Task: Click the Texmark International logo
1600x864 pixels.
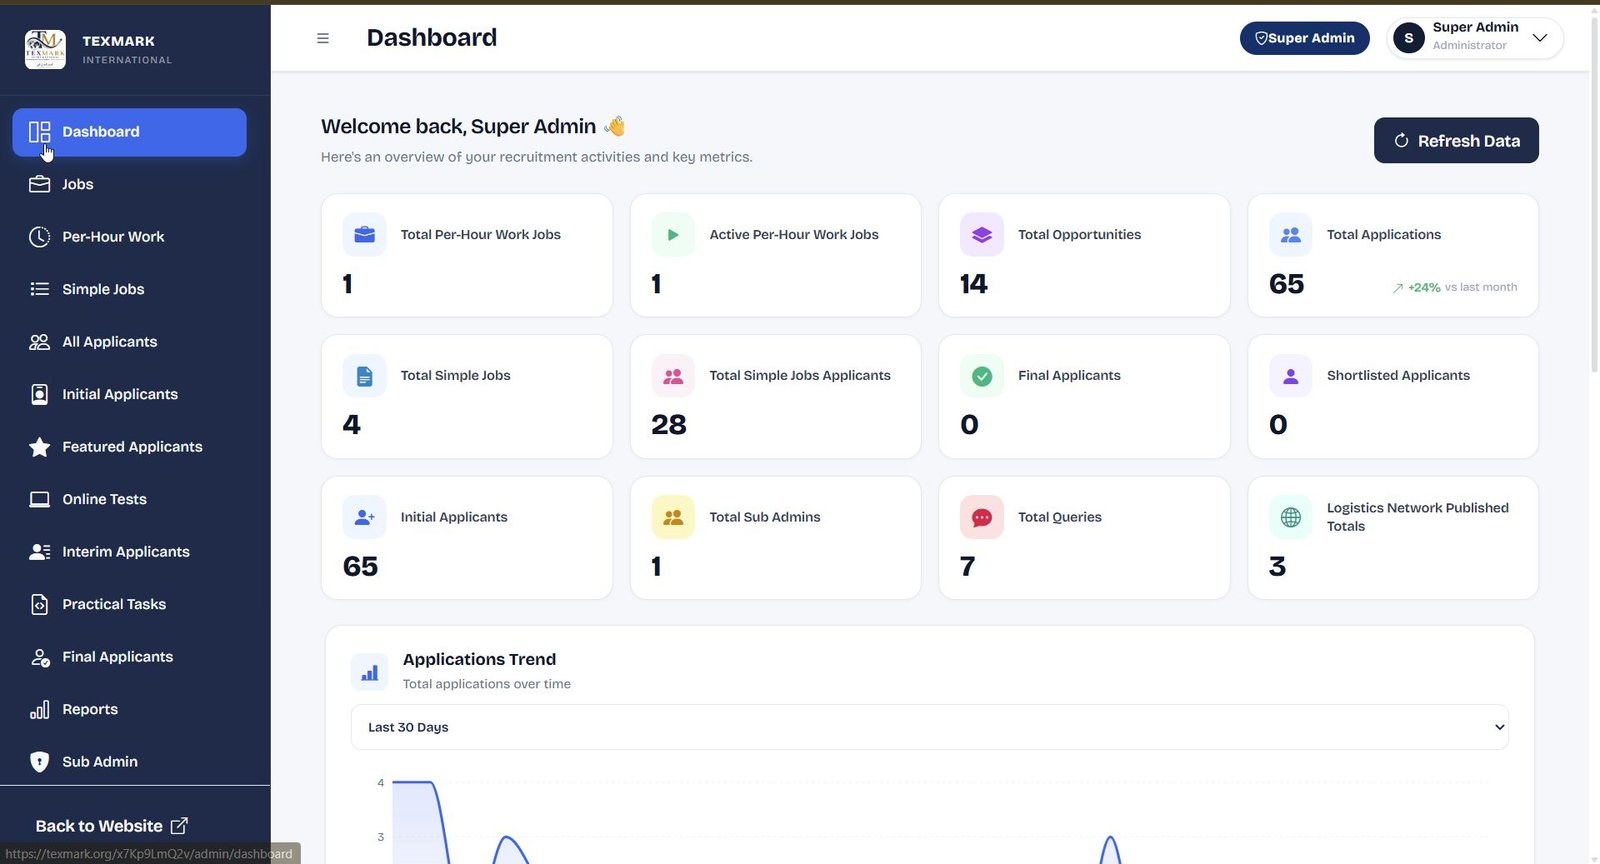Action: [45, 49]
